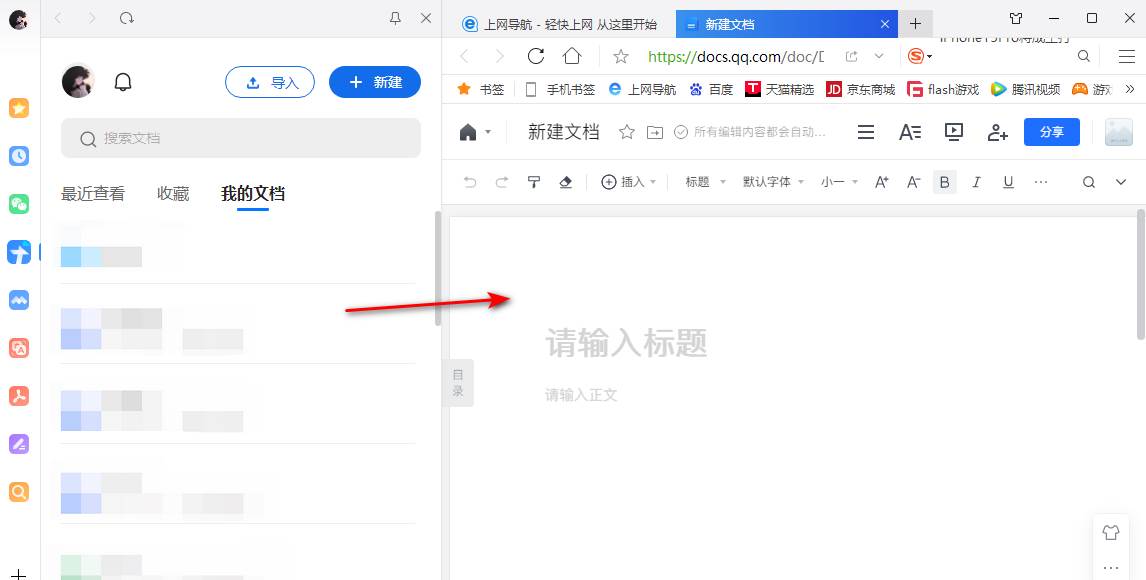Collapse the editing toolbar chevron
Screen dimensions: 1146x580
click(x=1121, y=182)
